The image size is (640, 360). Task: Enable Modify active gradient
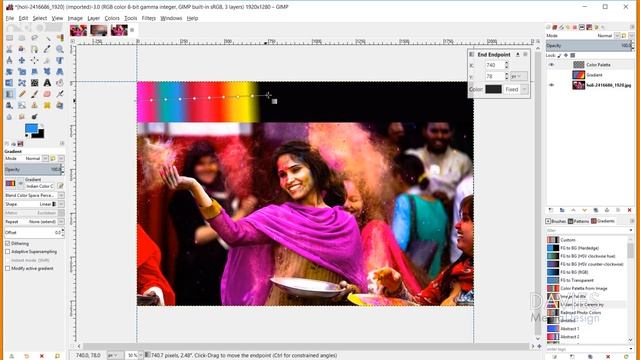click(7, 269)
